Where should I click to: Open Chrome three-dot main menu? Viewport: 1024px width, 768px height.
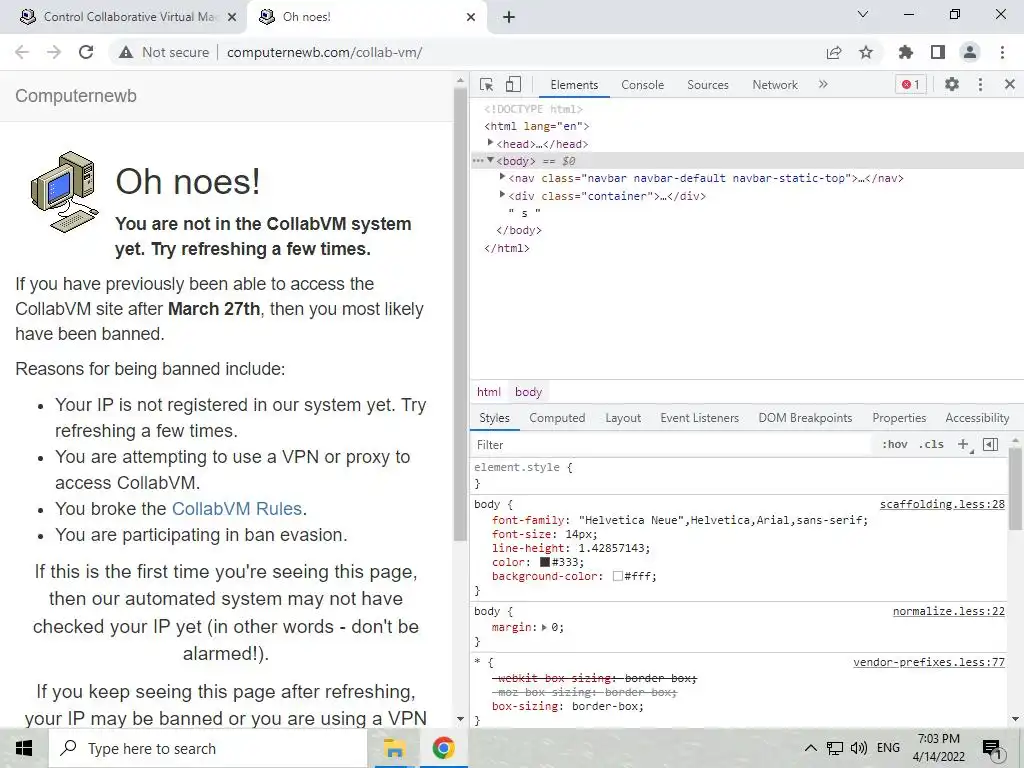(x=1002, y=52)
